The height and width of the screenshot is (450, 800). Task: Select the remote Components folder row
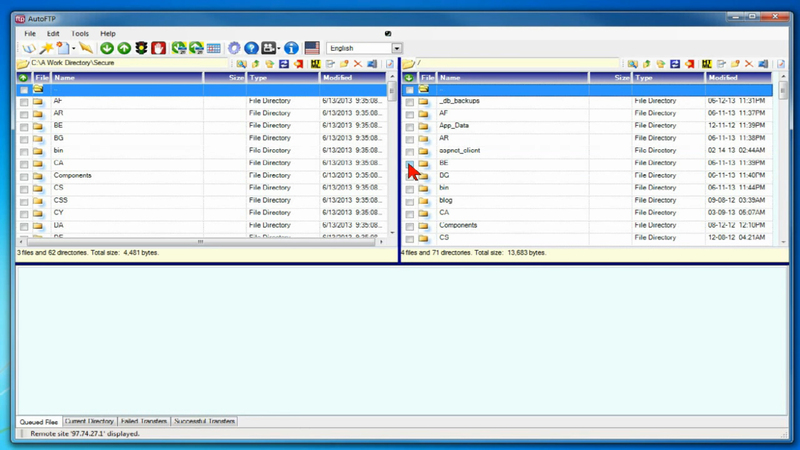(587, 225)
